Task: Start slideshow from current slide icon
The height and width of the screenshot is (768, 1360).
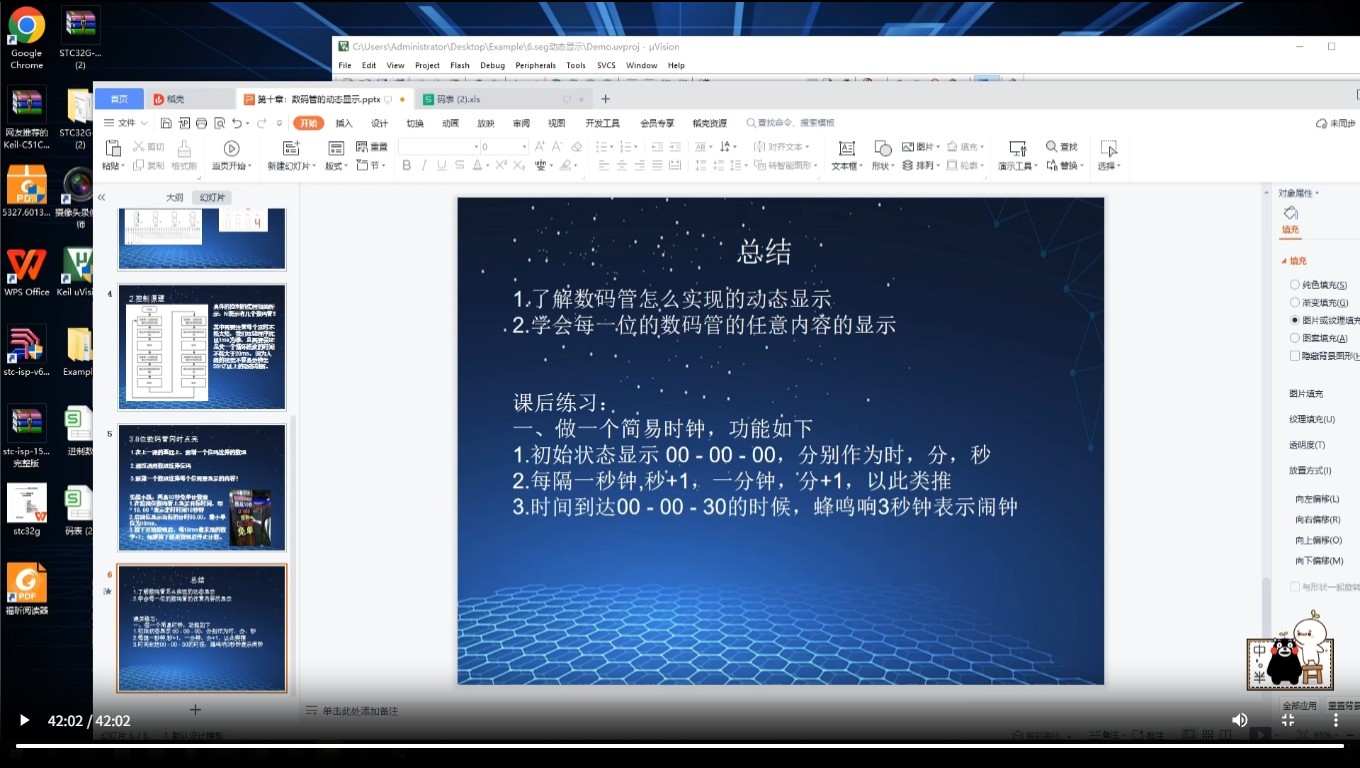Action: (x=231, y=148)
